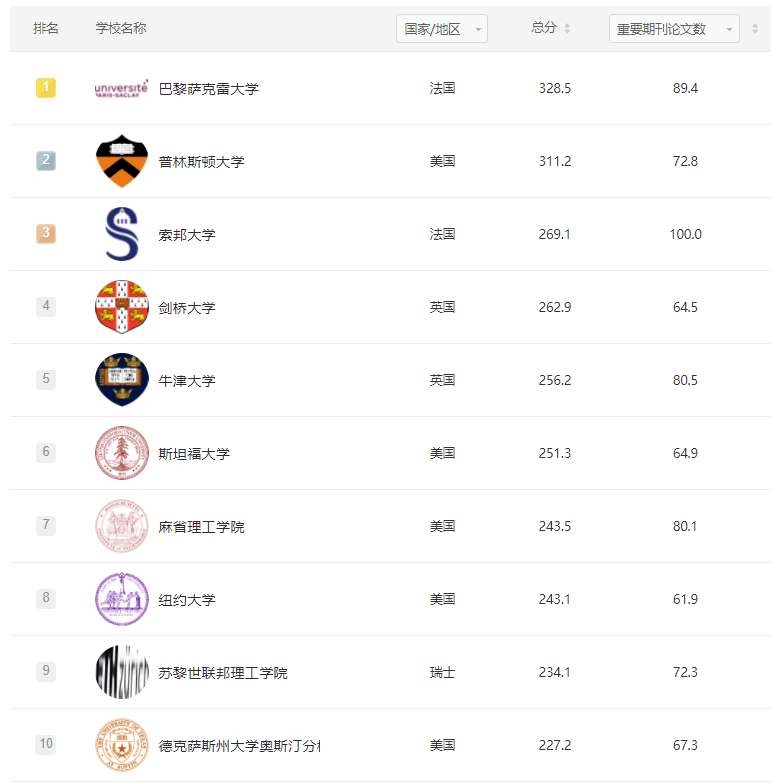
Task: Click the Cambridge University crest
Action: 121,307
